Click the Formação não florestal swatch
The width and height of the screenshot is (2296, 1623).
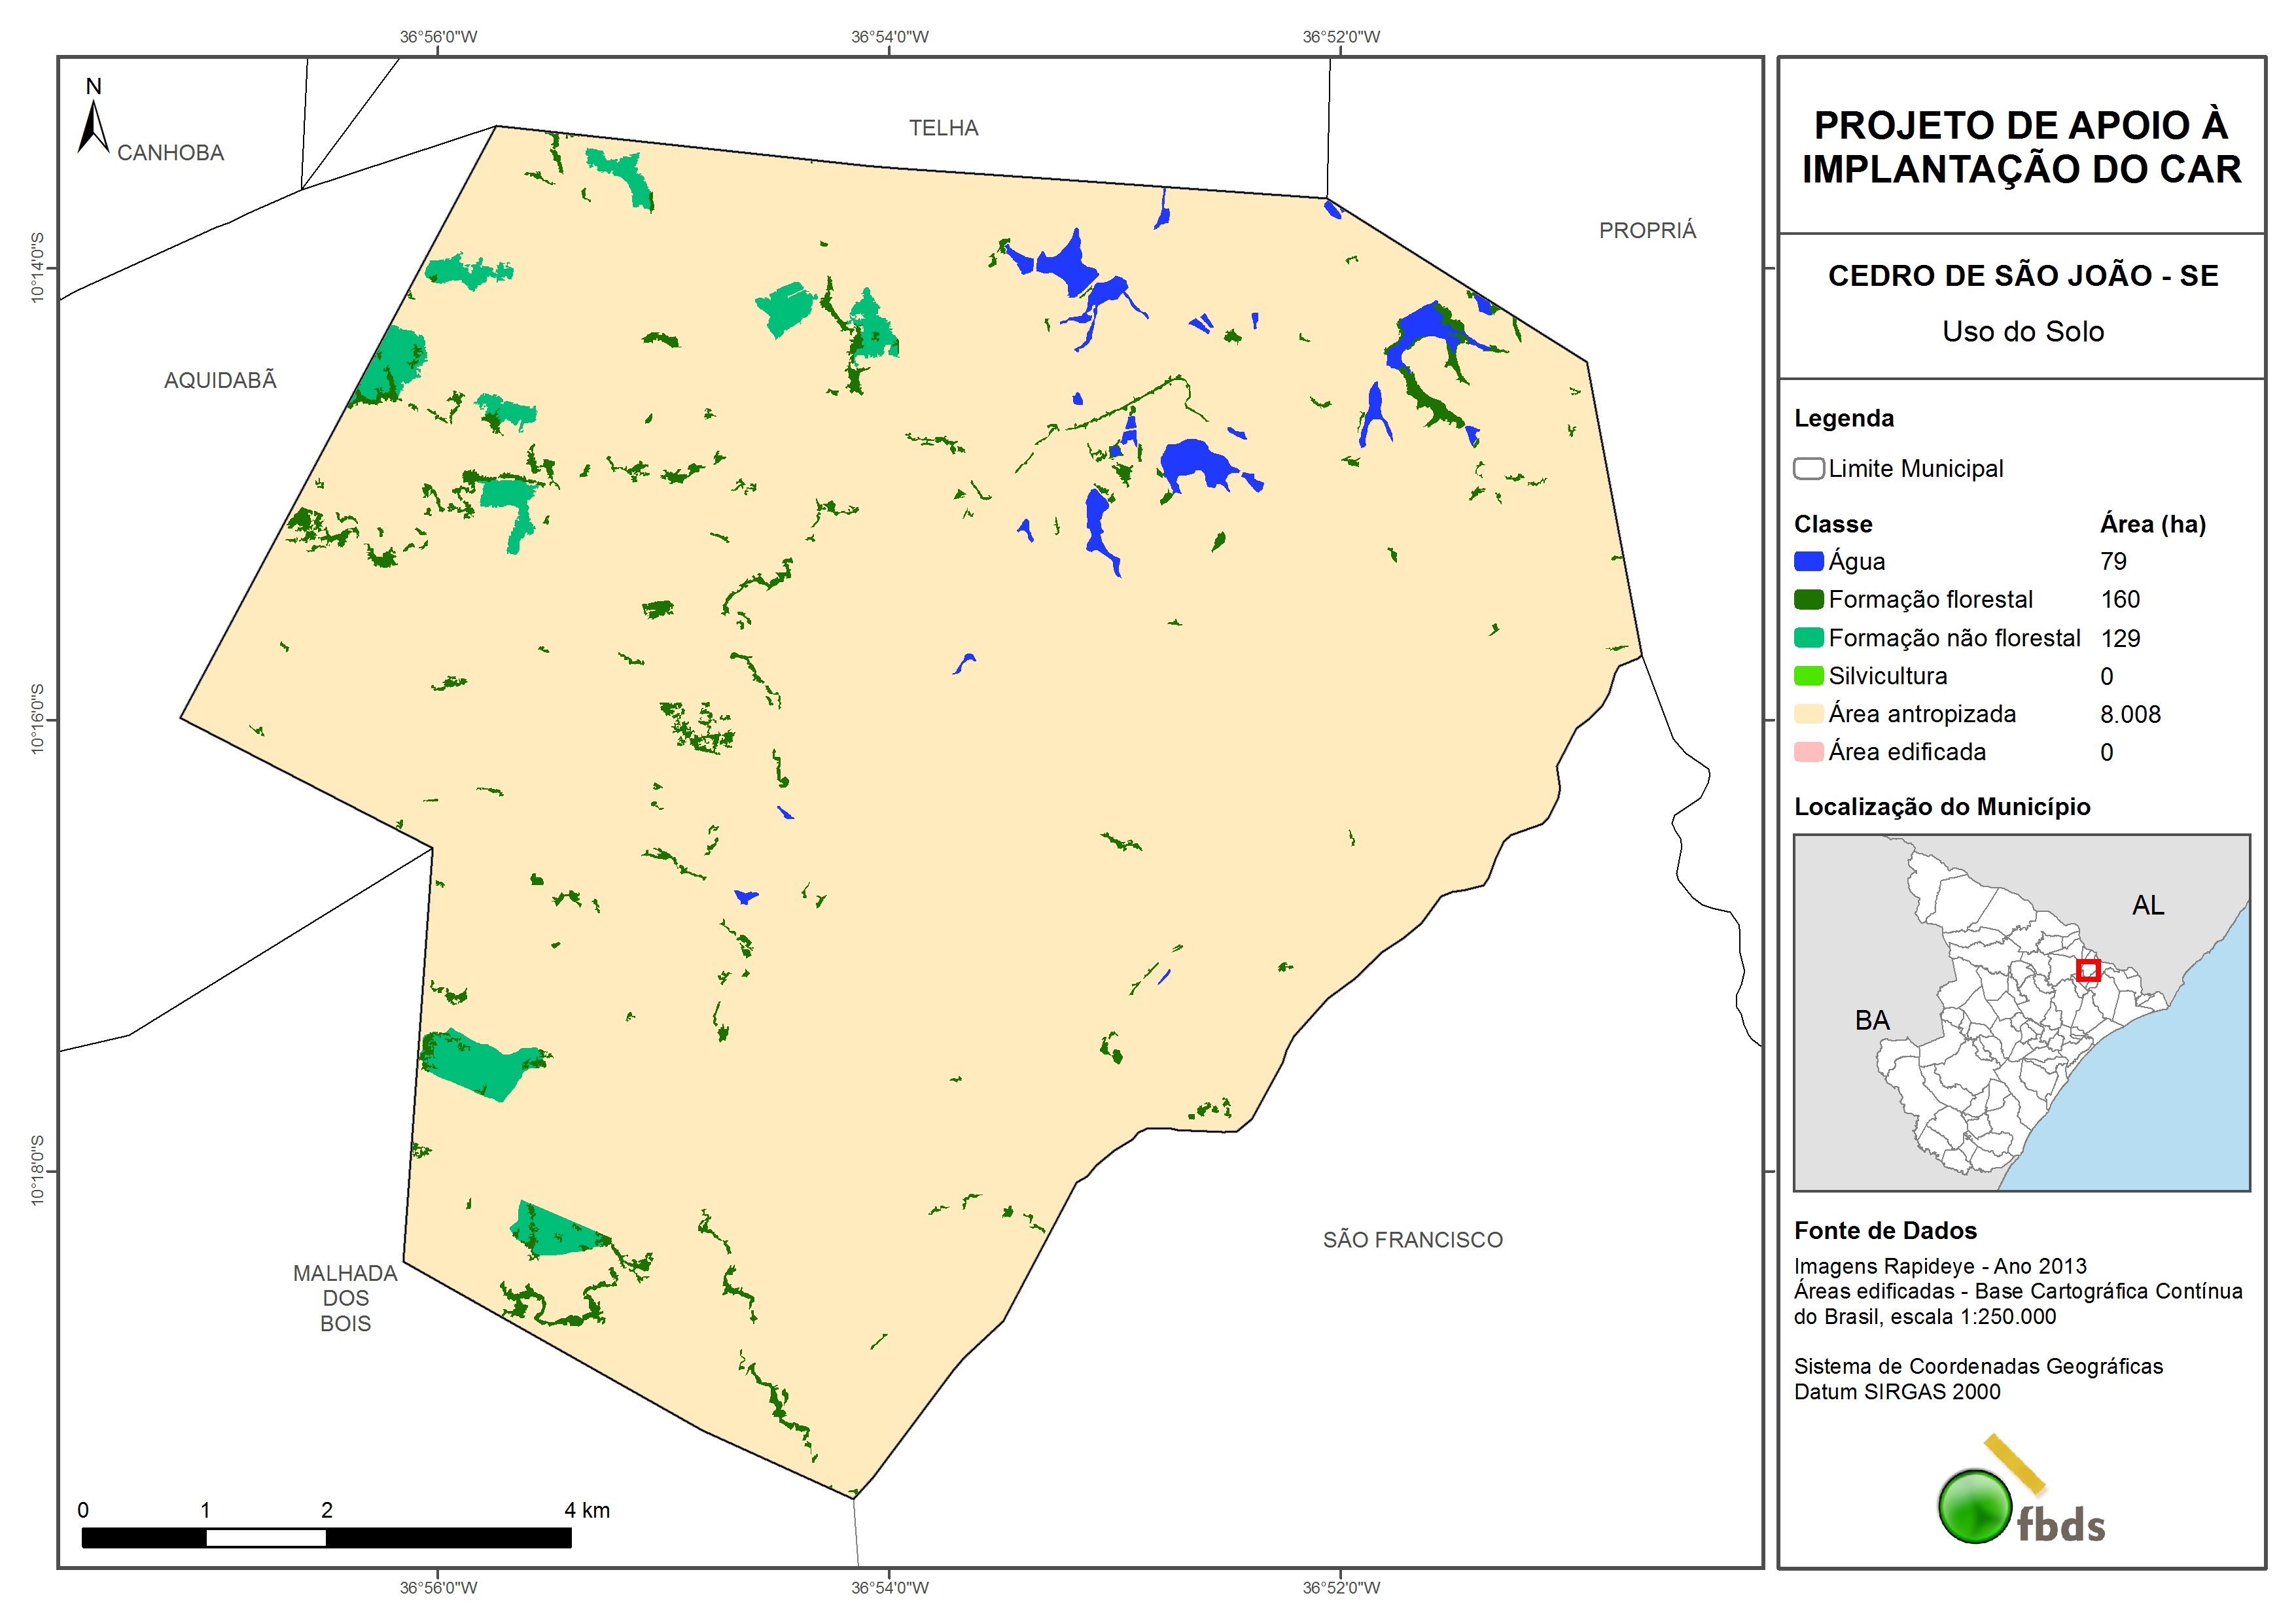[1808, 638]
